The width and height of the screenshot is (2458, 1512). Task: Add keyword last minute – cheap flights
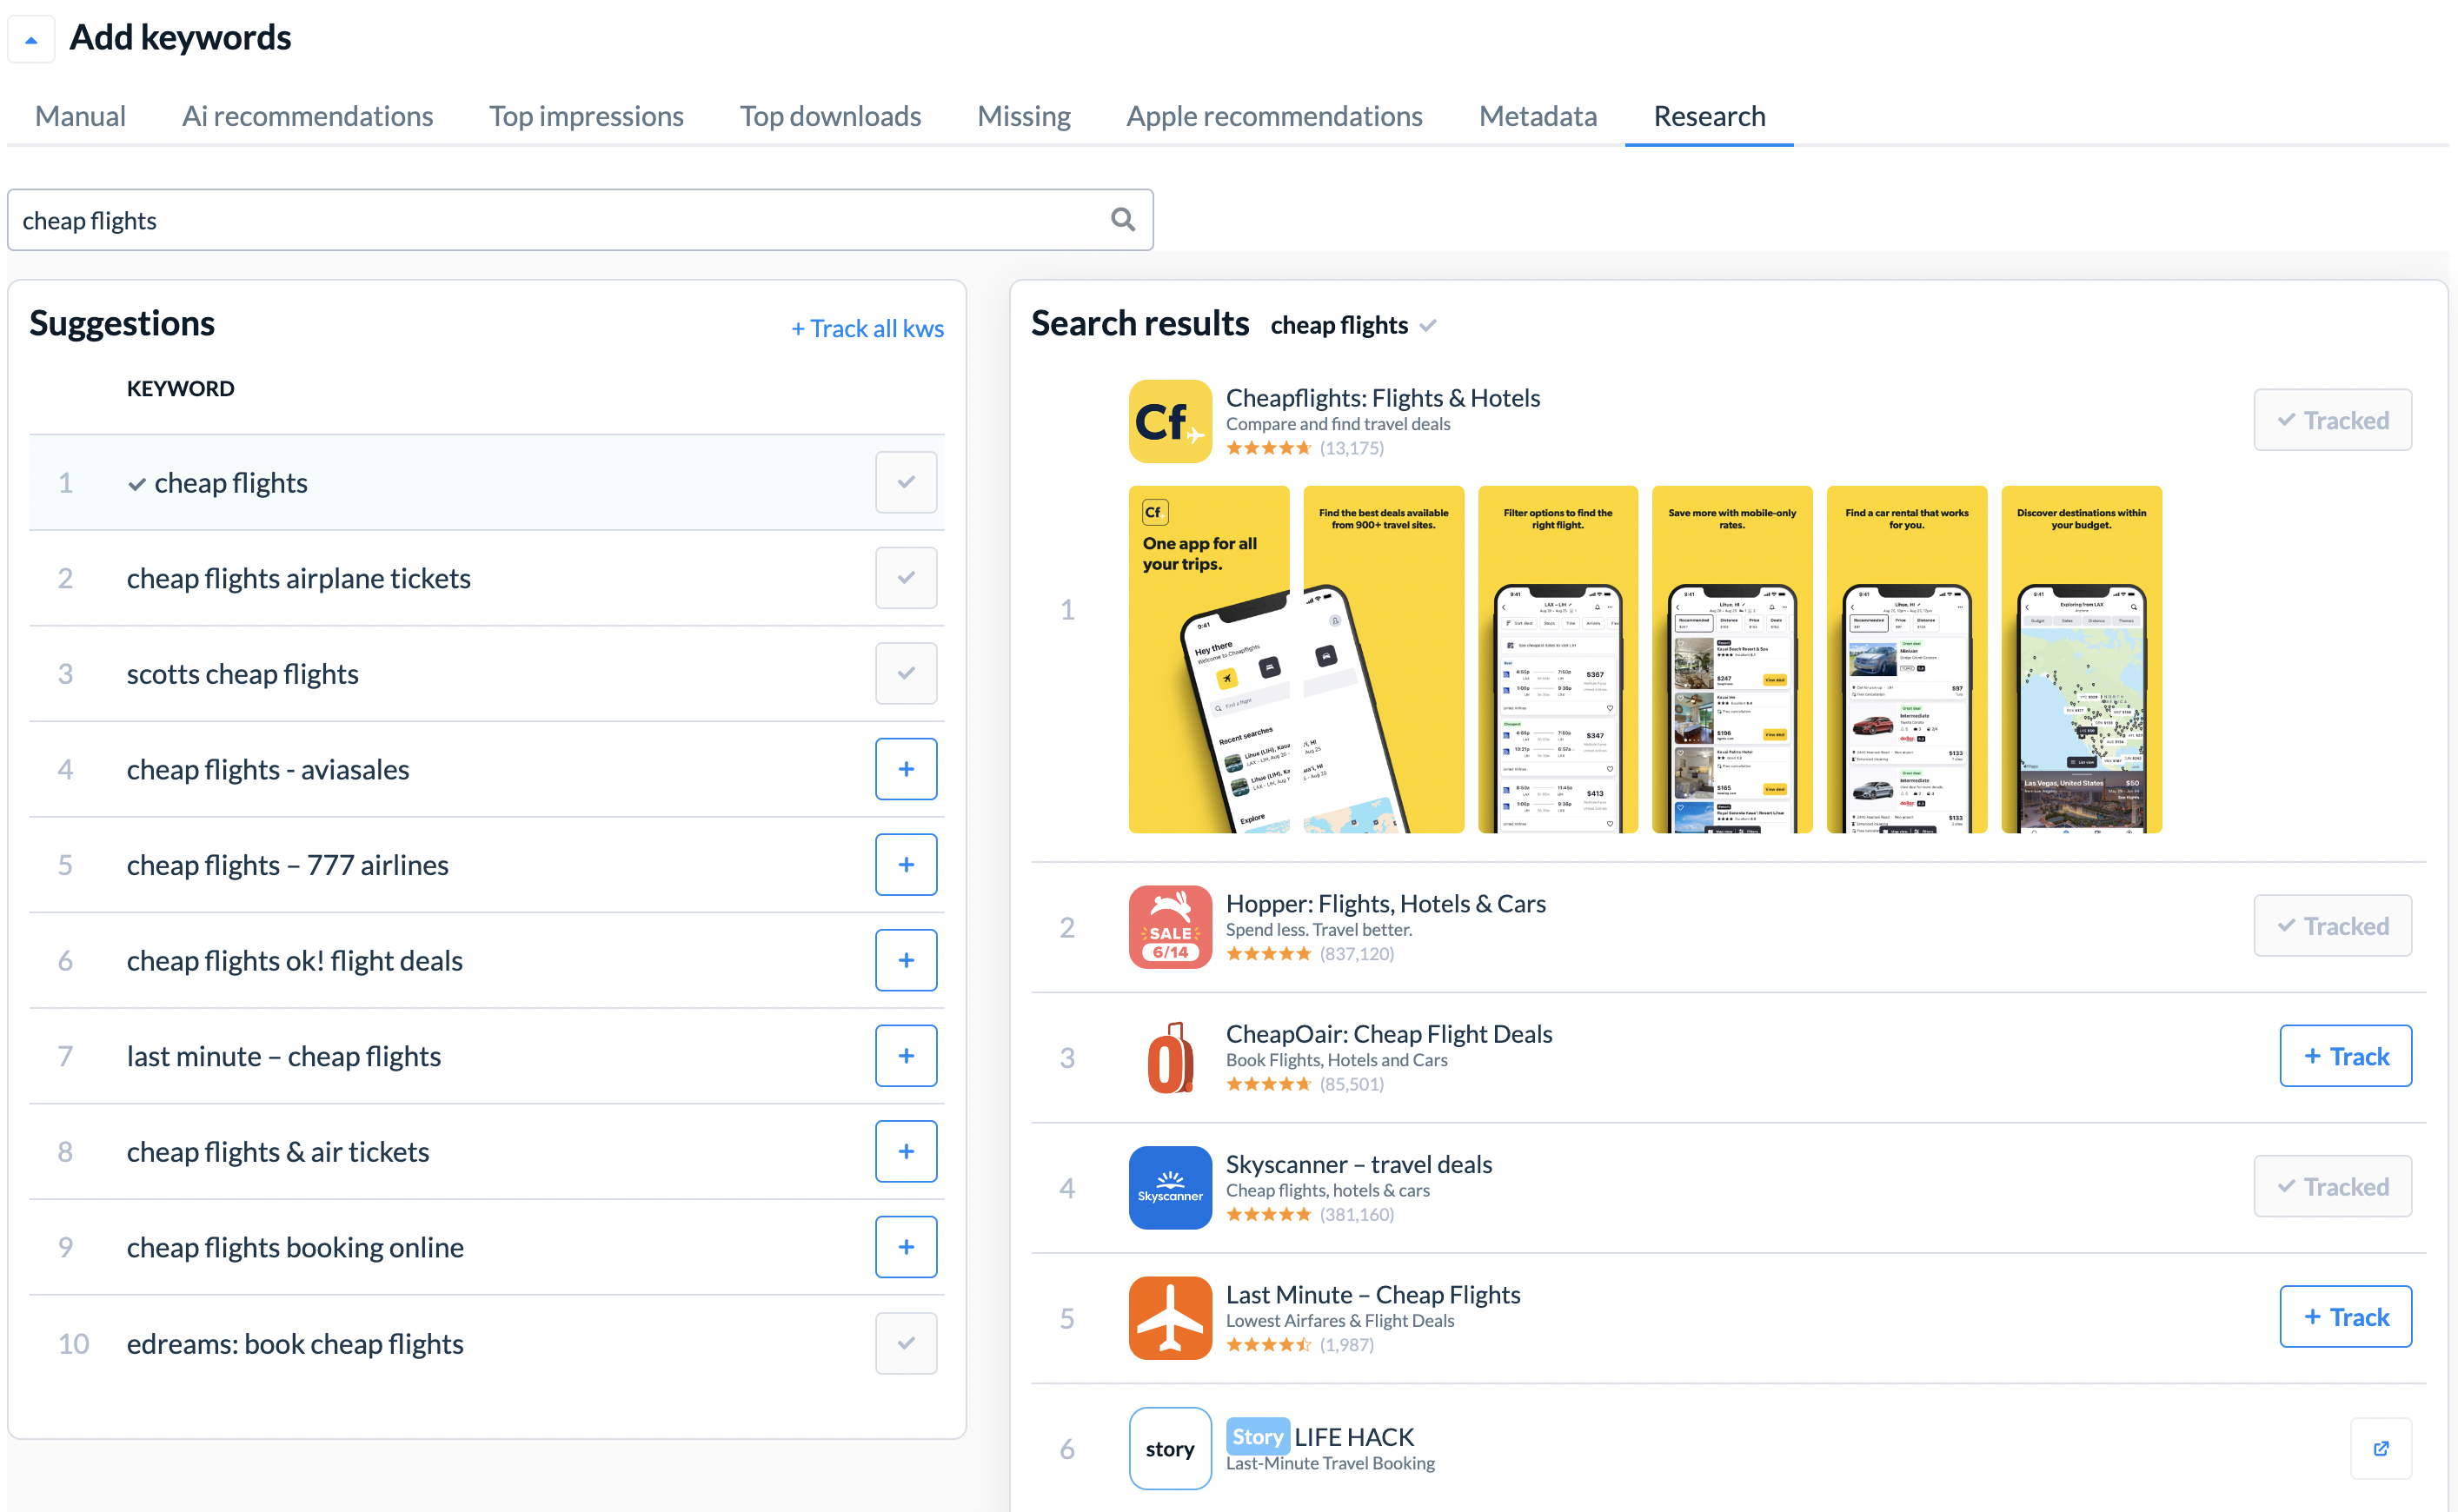click(906, 1056)
